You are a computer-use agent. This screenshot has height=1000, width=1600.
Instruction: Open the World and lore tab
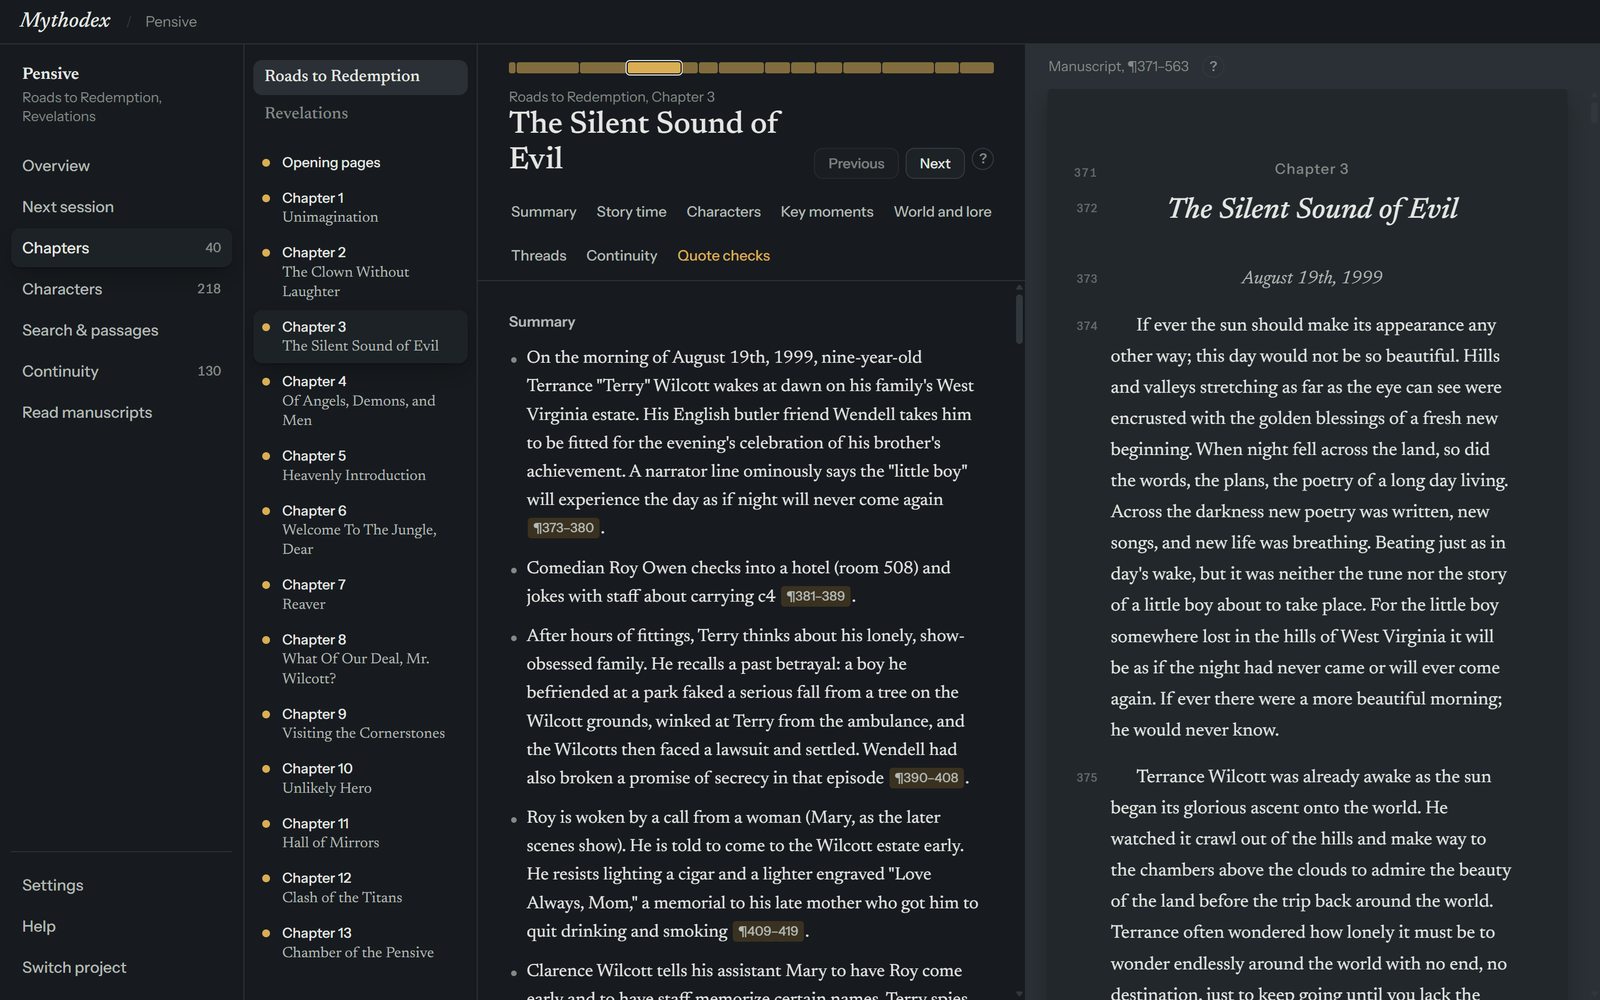click(942, 212)
